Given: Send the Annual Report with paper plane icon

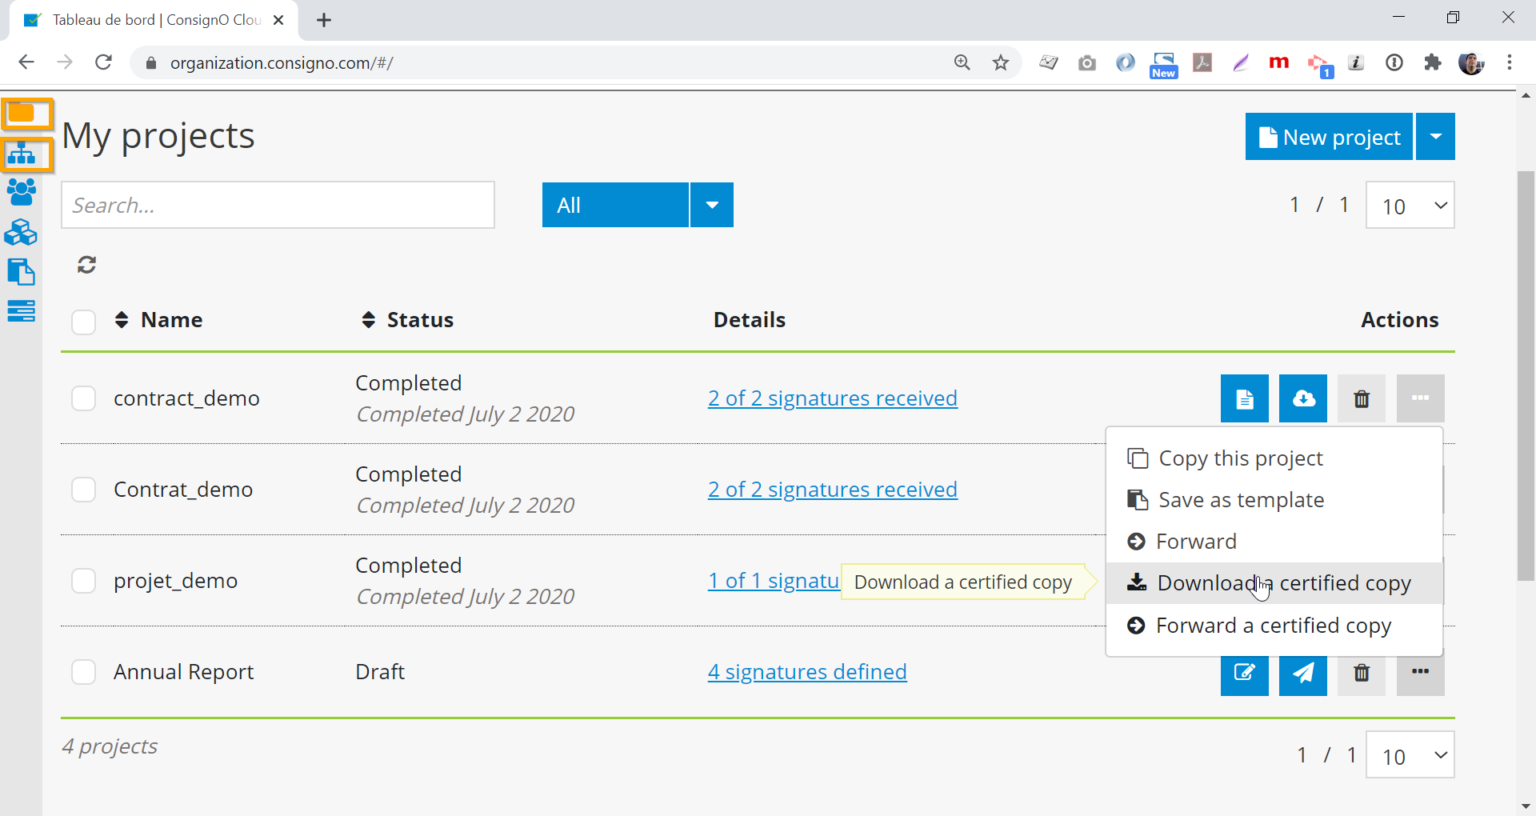Looking at the screenshot, I should click(1303, 673).
